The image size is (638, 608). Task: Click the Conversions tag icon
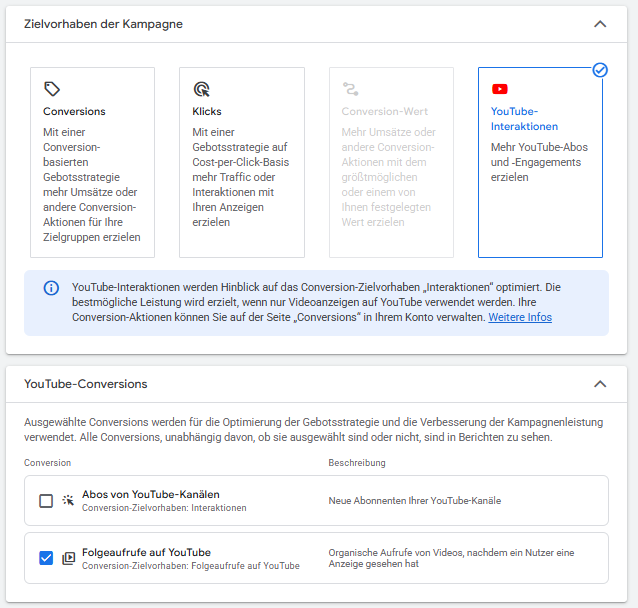point(52,89)
